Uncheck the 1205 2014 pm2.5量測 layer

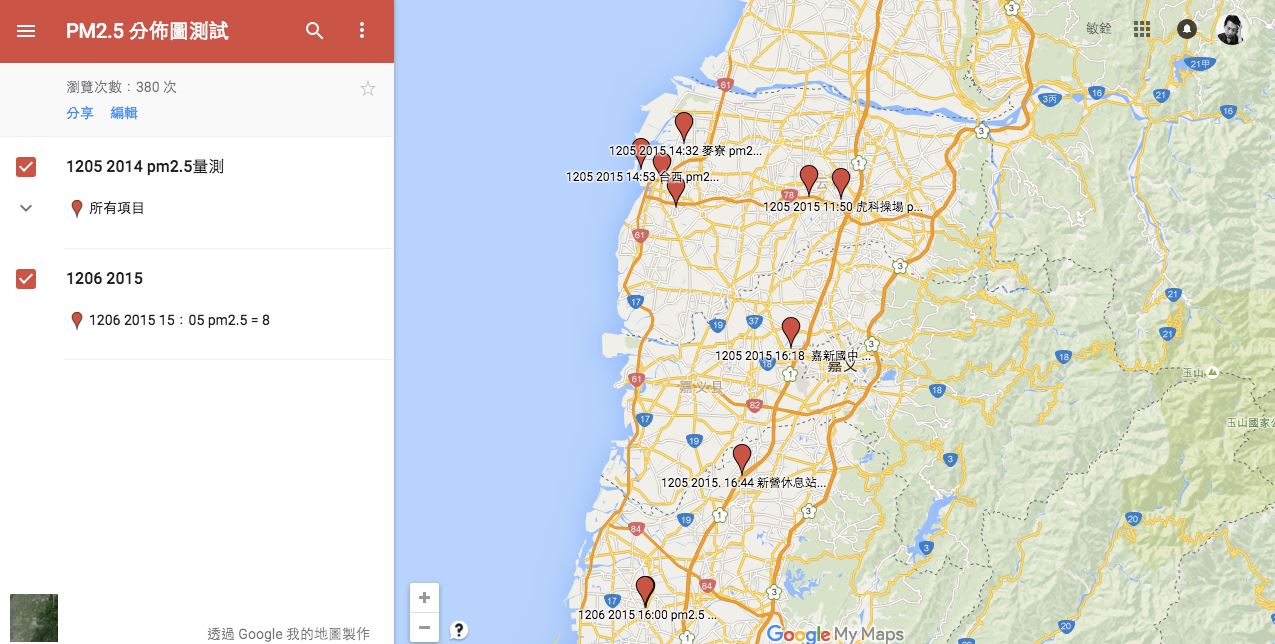pyautogui.click(x=26, y=167)
